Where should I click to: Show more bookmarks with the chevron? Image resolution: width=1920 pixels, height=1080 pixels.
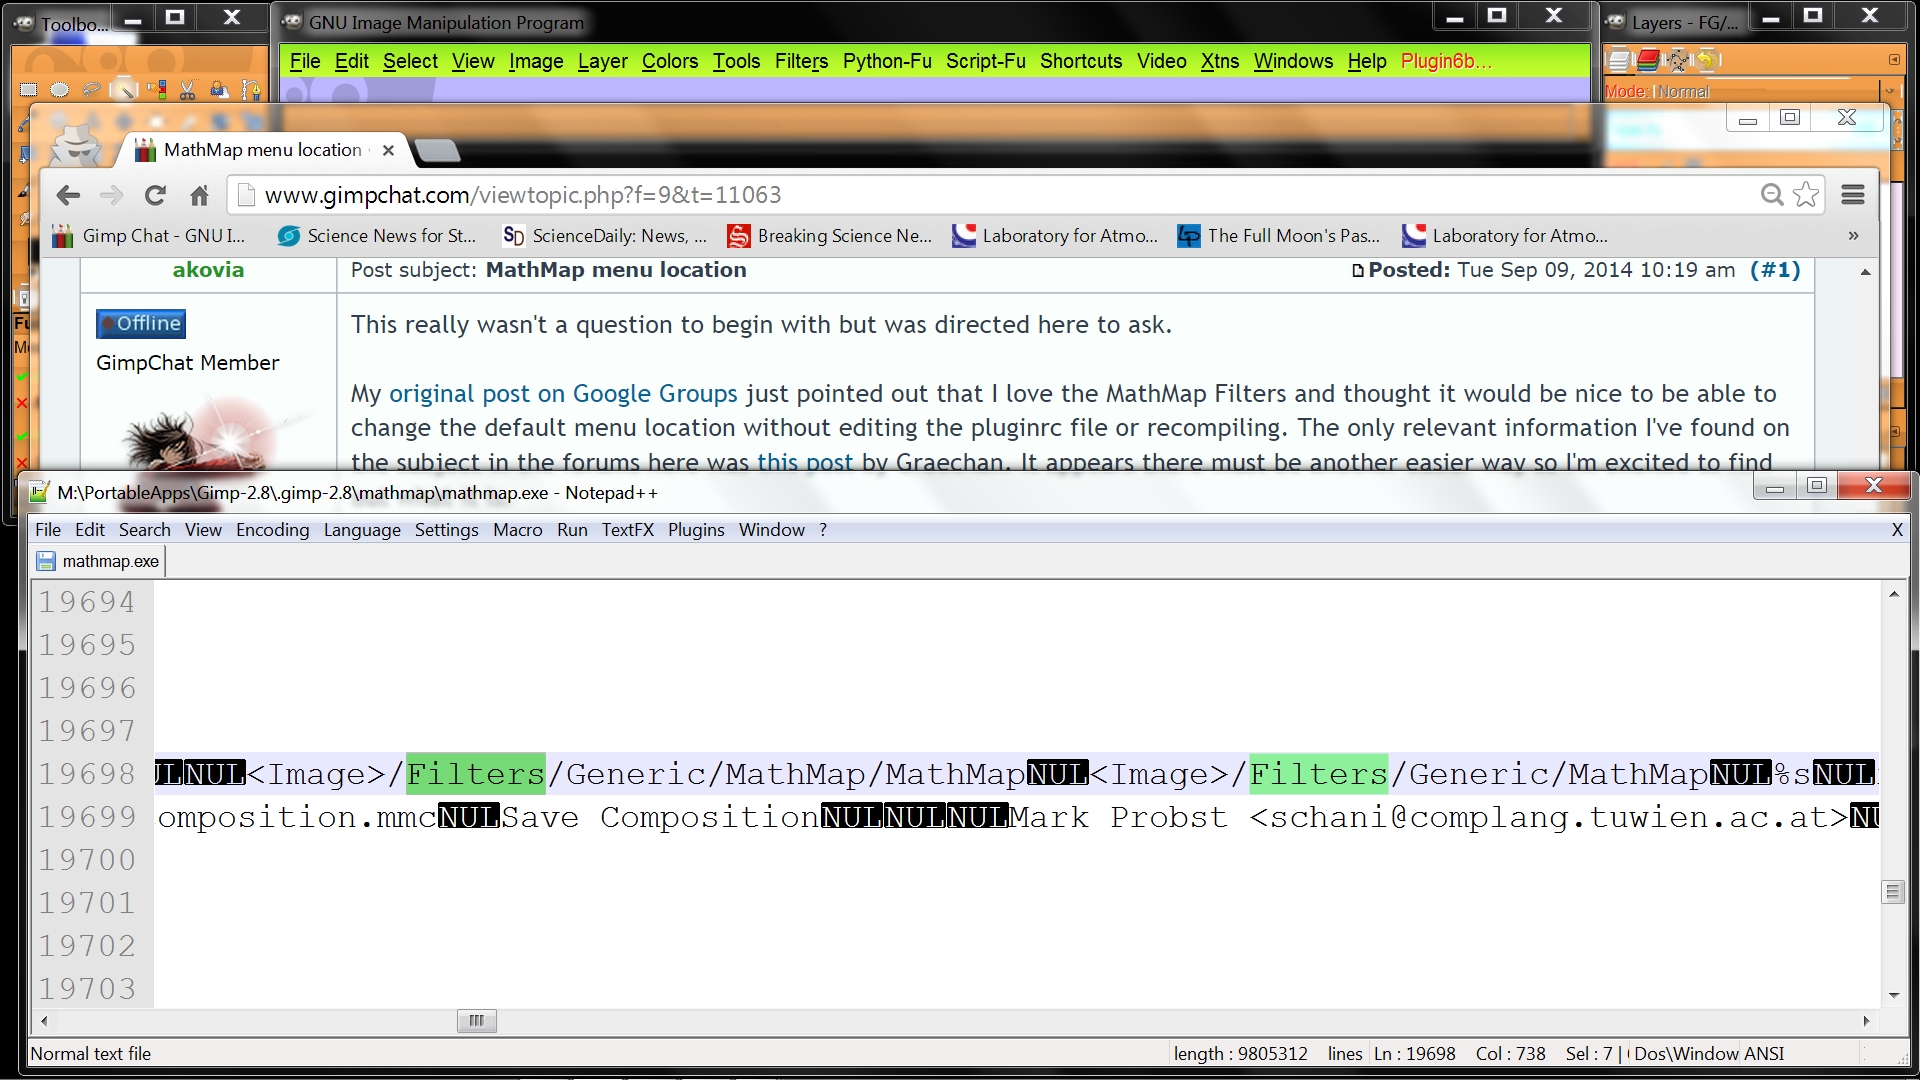1853,236
